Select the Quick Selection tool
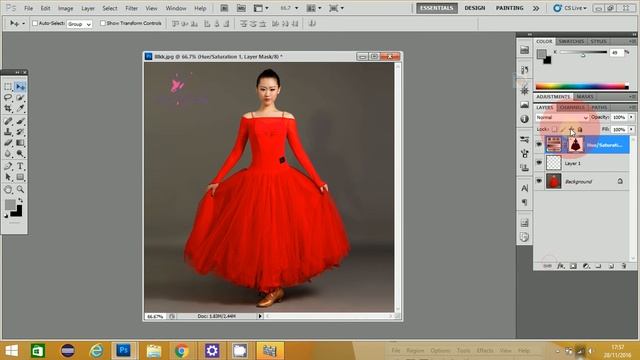The width and height of the screenshot is (640, 360). [20, 98]
